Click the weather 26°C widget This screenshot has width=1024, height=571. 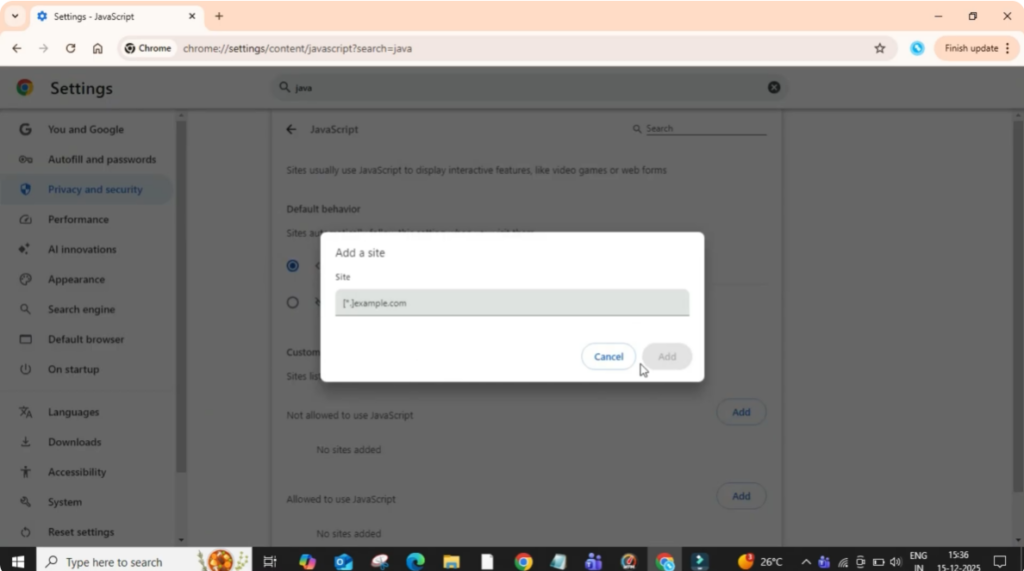point(760,562)
